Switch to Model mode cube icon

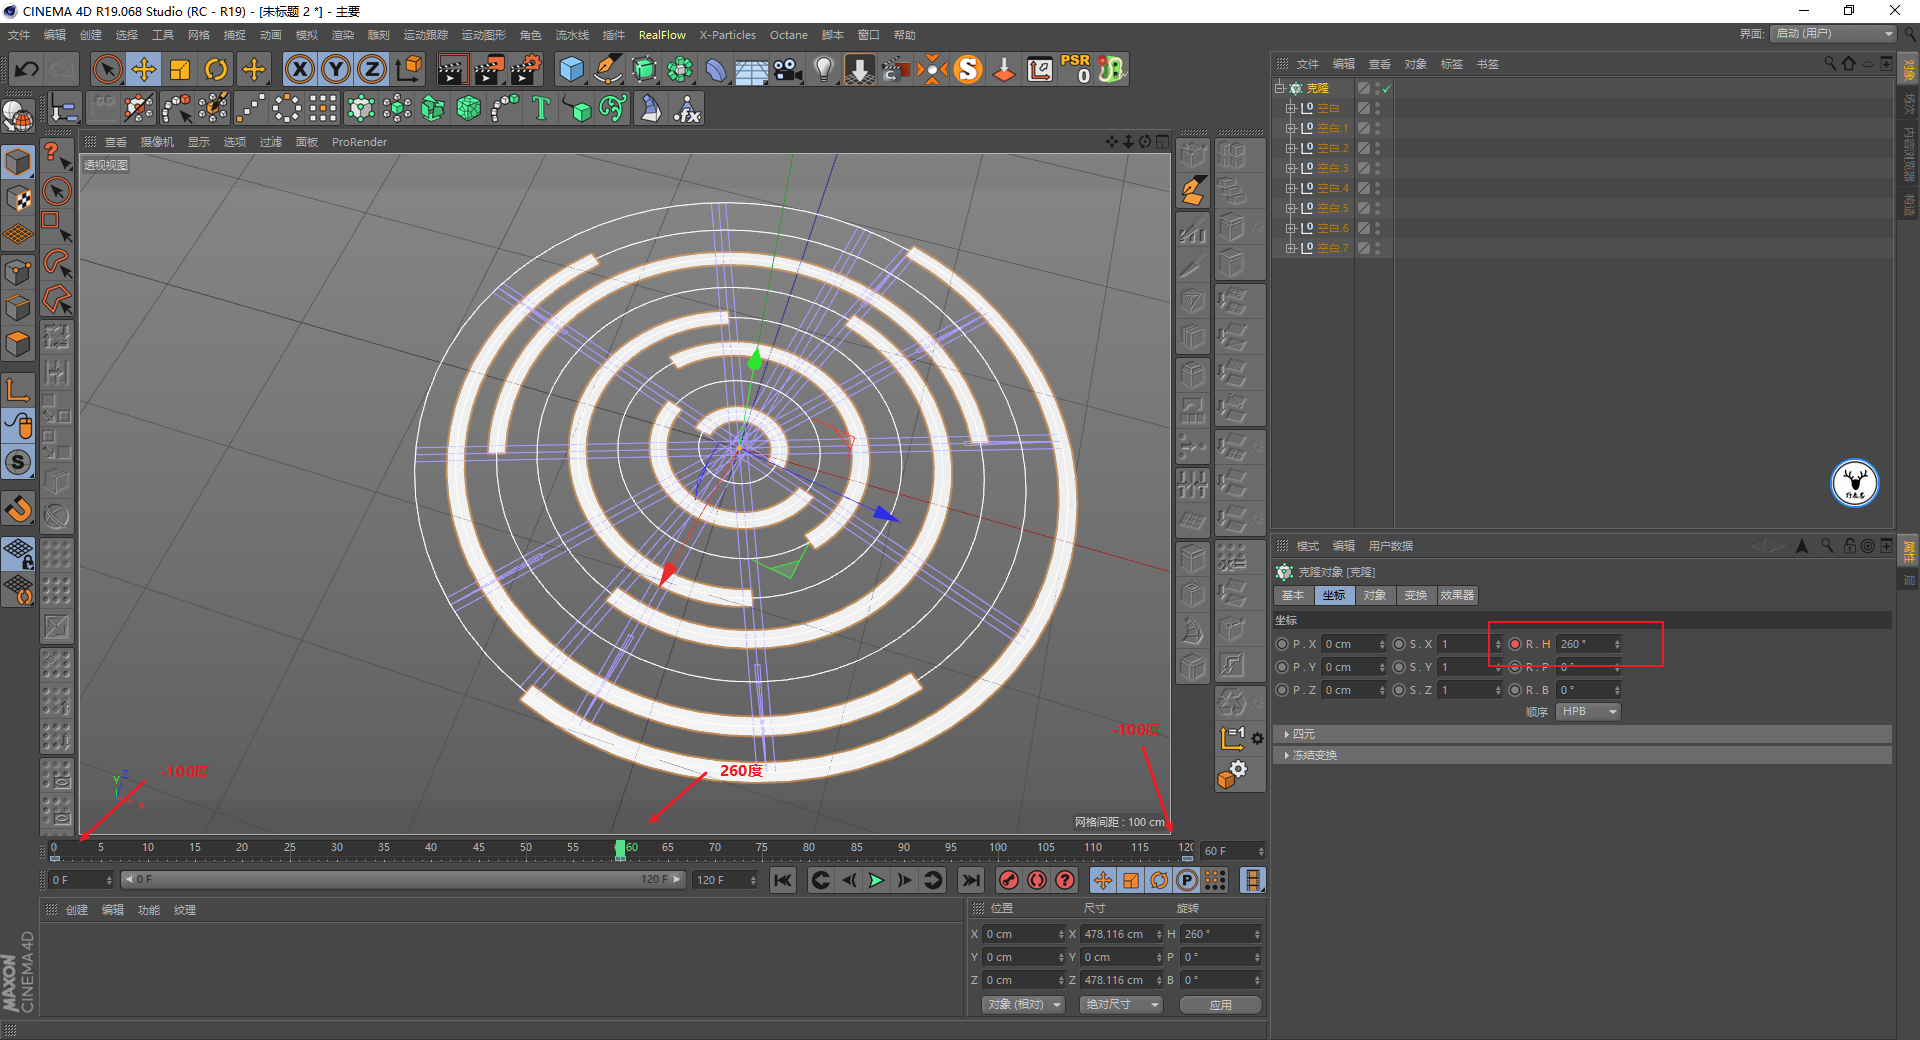pos(18,161)
